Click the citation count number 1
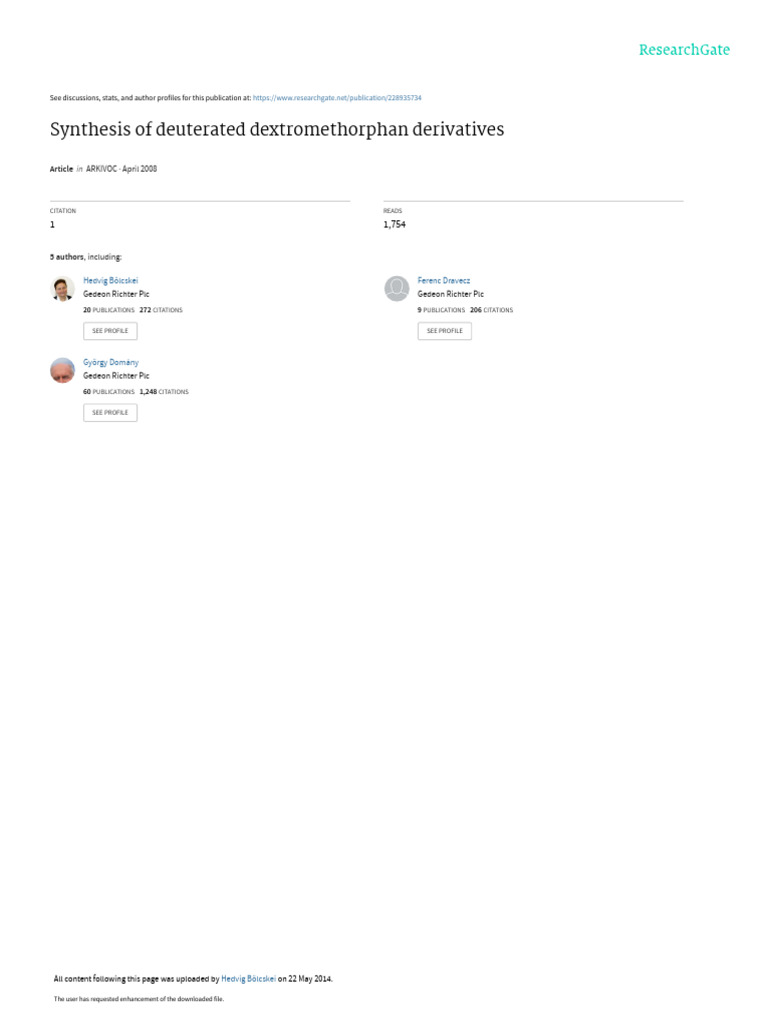This screenshot has height=1024, width=768. pyautogui.click(x=52, y=225)
